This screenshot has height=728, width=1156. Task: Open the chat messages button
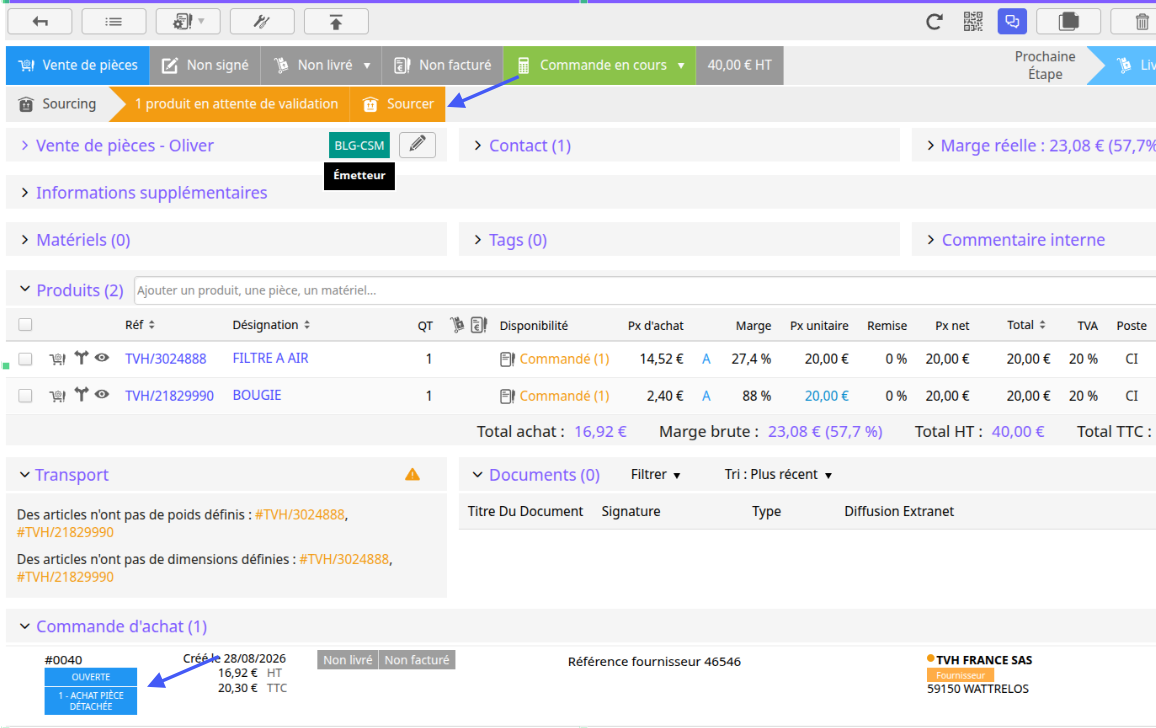click(1012, 21)
